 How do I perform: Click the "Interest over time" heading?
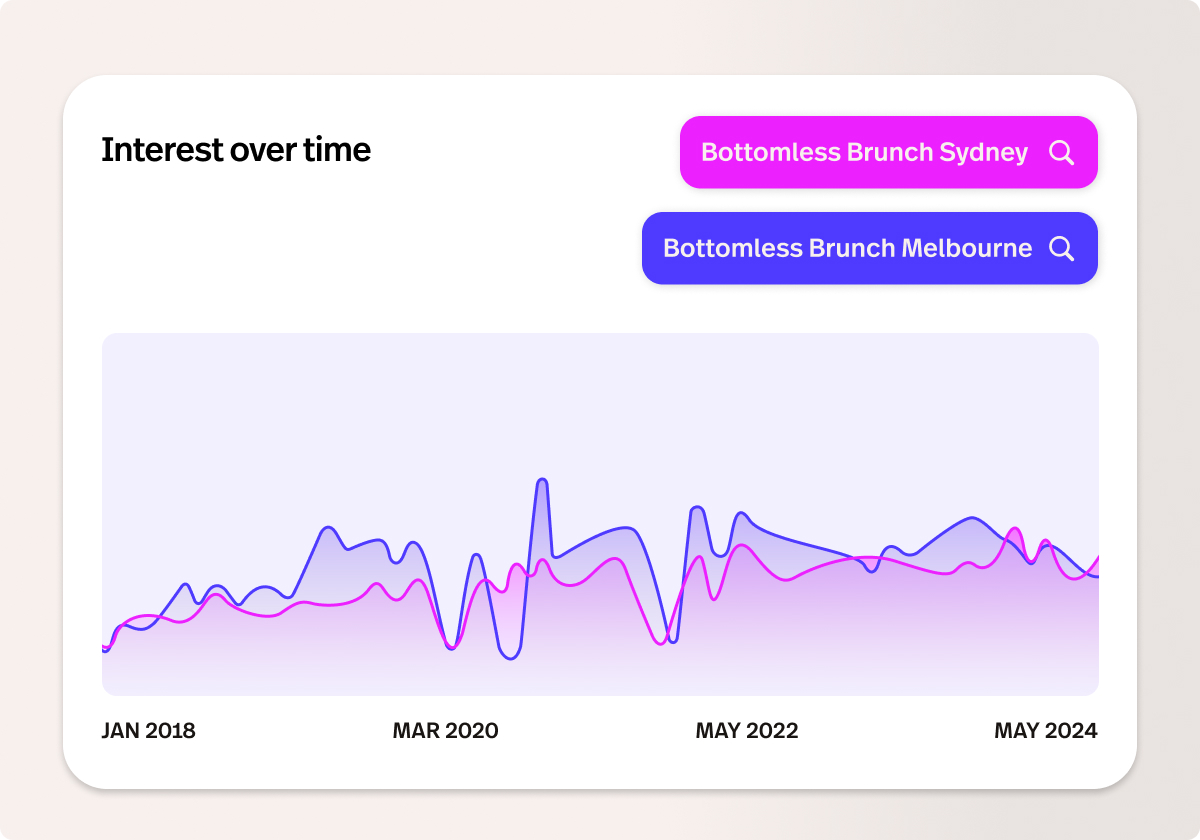[236, 150]
